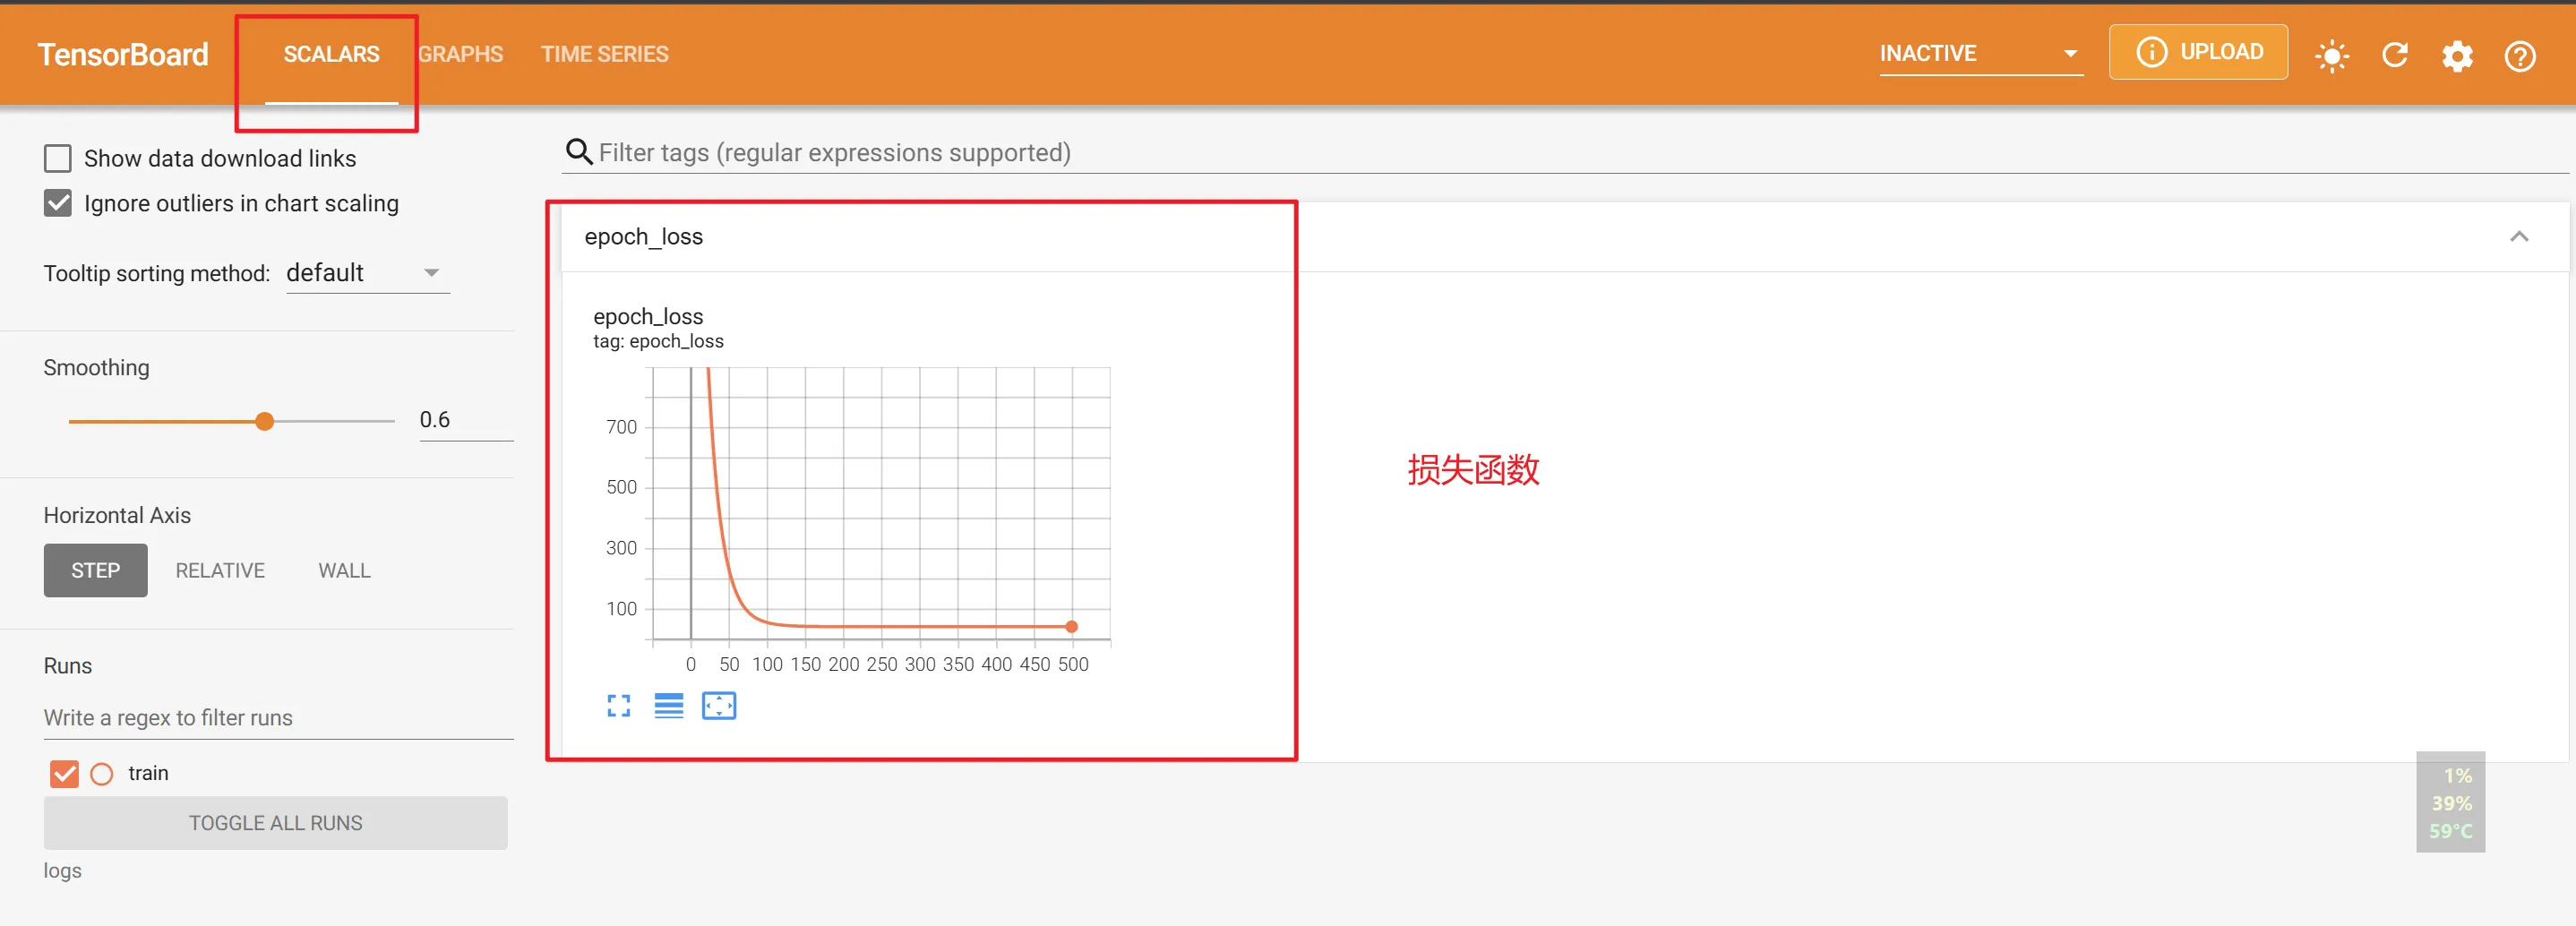The width and height of the screenshot is (2576, 926).
Task: Switch to the GRAPHS tab
Action: click(x=460, y=54)
